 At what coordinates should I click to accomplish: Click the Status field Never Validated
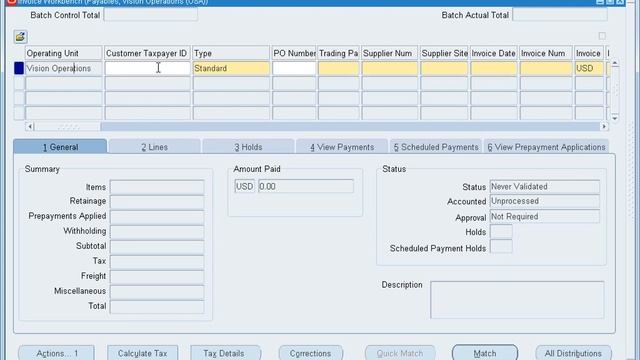[544, 187]
